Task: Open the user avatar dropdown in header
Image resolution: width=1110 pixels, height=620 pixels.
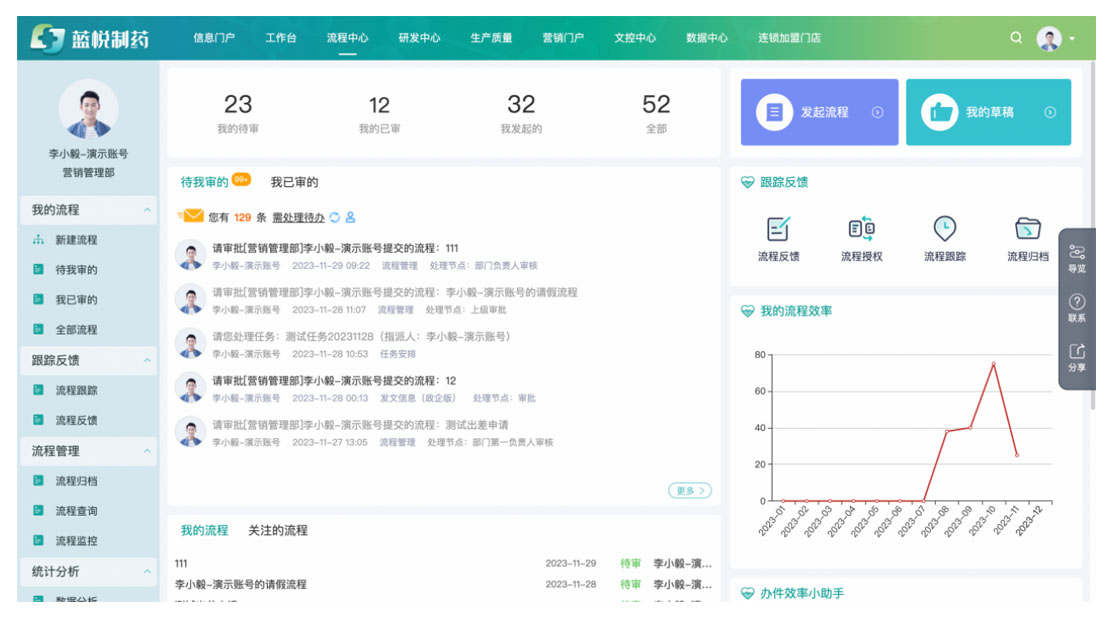Action: coord(1055,38)
